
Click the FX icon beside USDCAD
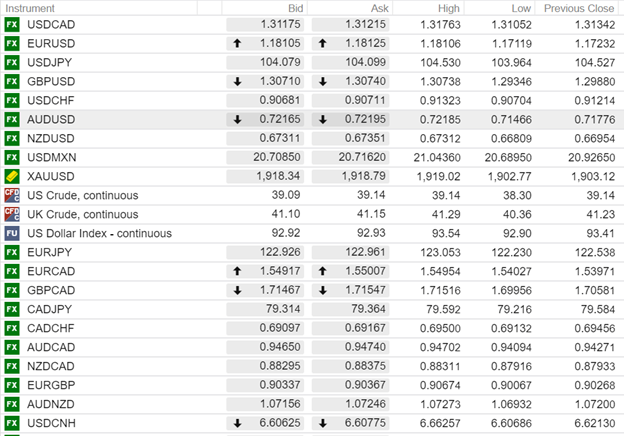12,24
